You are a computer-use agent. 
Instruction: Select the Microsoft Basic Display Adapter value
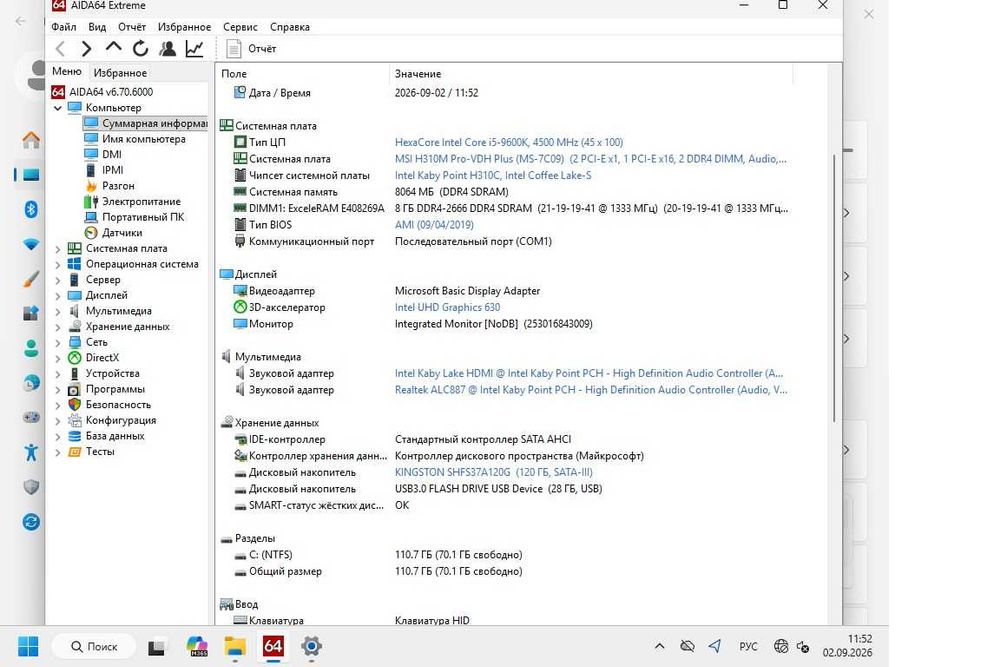pos(467,291)
